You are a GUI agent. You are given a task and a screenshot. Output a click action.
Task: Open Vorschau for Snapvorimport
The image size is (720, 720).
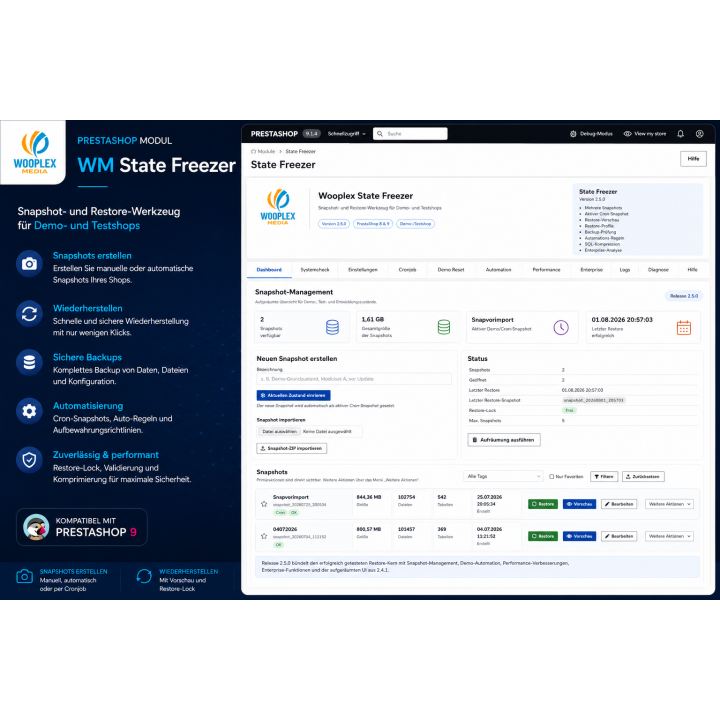pos(579,504)
